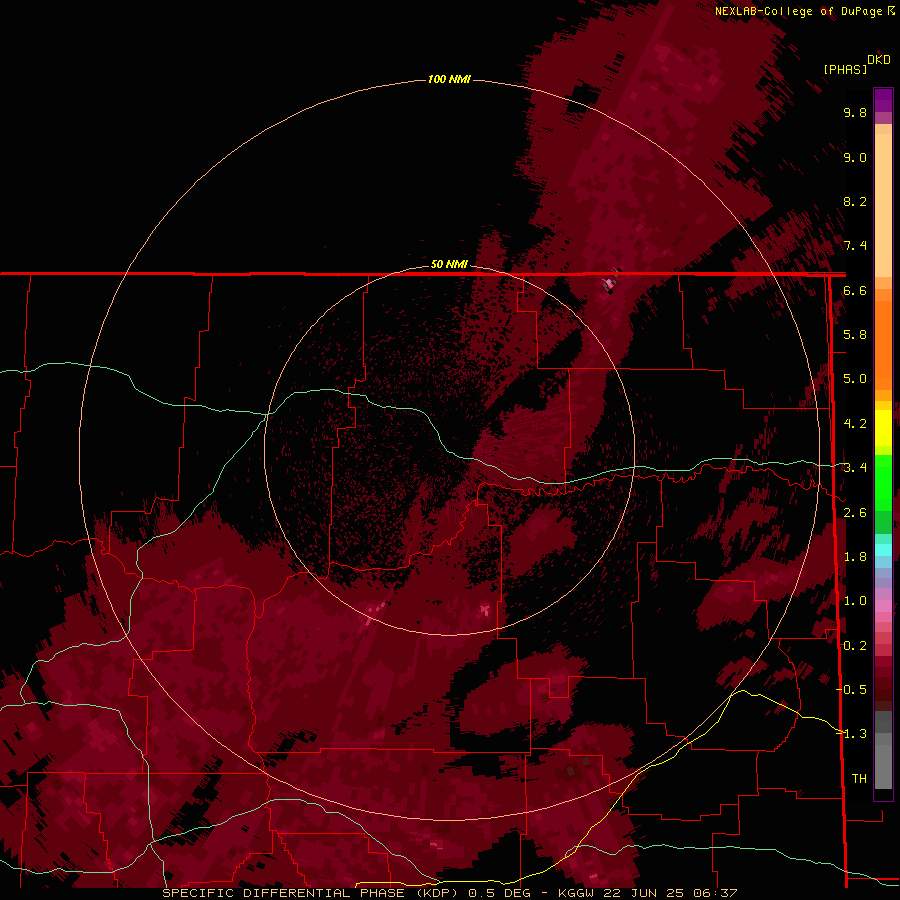The width and height of the screenshot is (900, 900).
Task: Click the 9.8 value on the legend
Action: (855, 112)
